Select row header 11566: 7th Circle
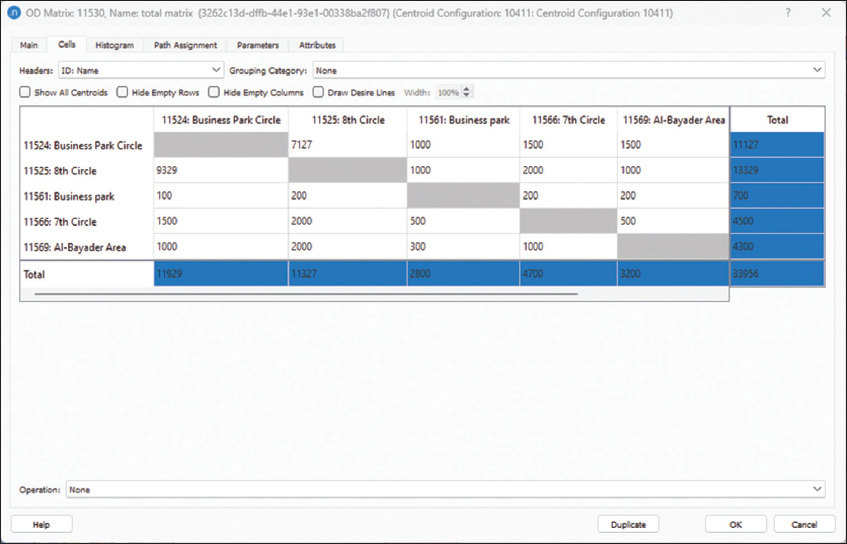This screenshot has height=544, width=847. click(x=87, y=221)
